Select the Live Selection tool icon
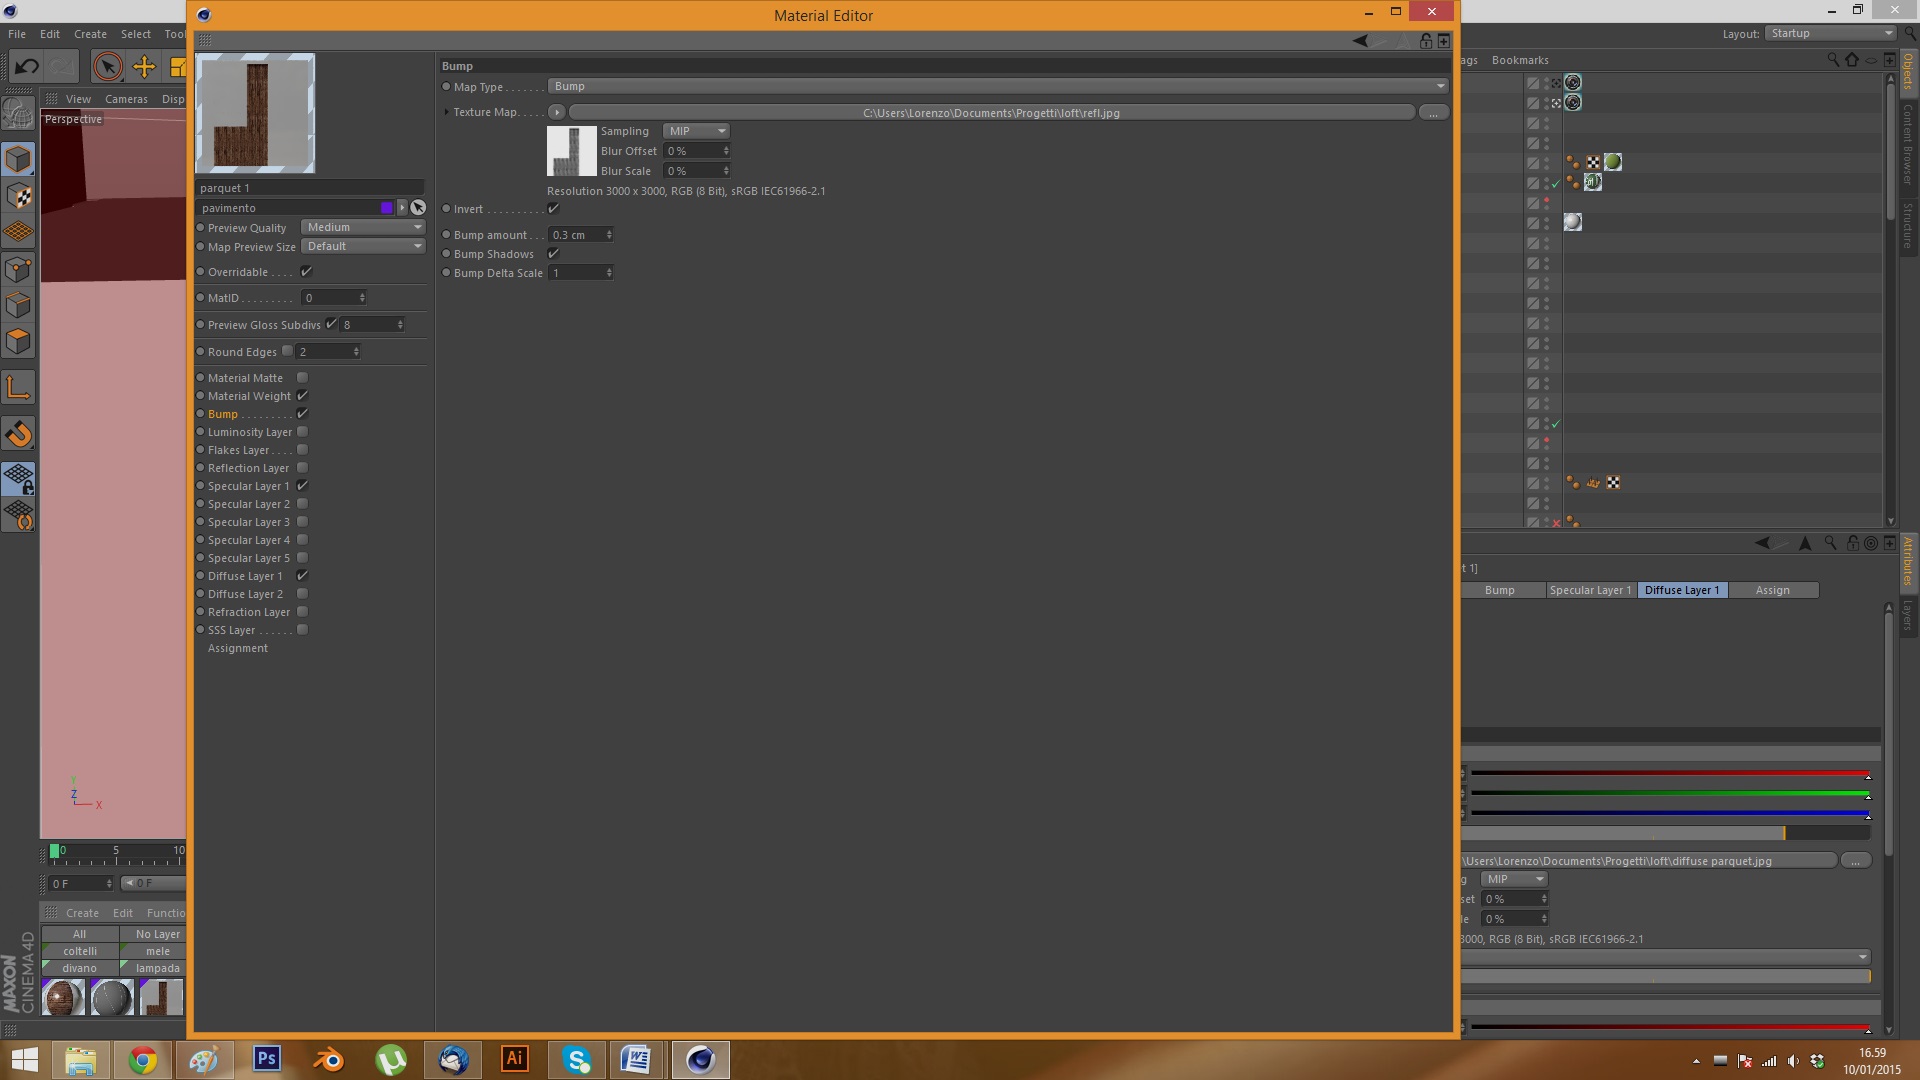Screen dimensions: 1920x1080 coord(107,67)
